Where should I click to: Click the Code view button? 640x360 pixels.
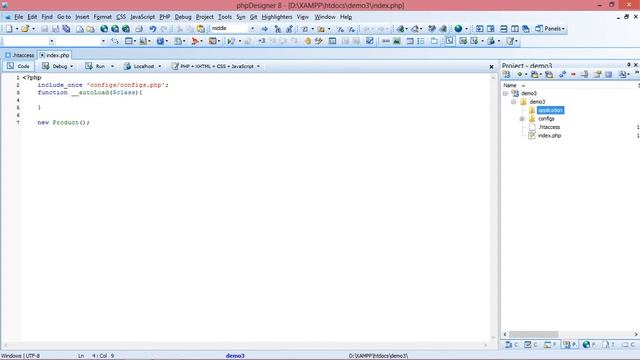coord(18,66)
